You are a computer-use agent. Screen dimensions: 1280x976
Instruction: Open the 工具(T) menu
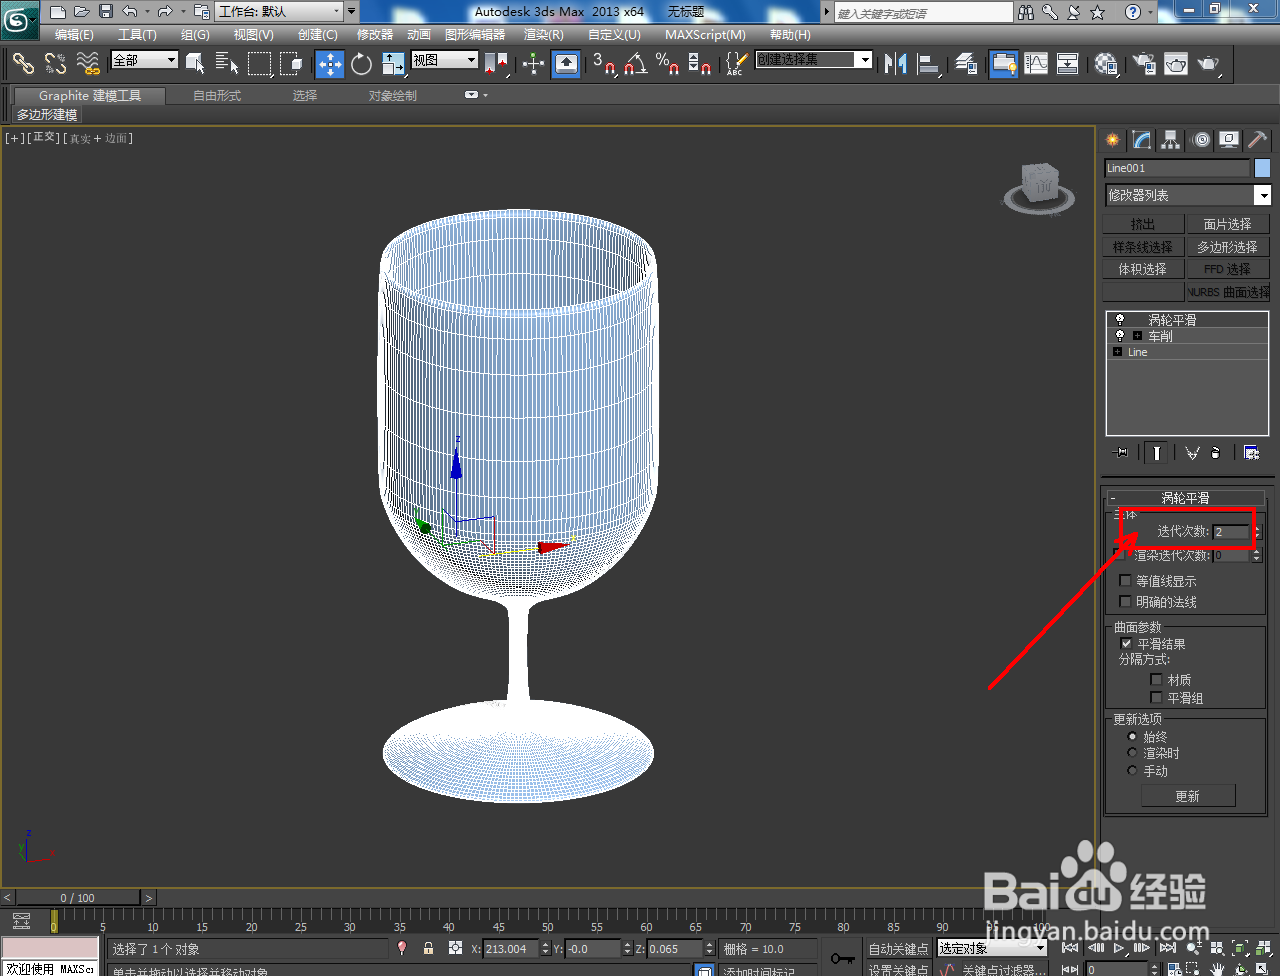(x=137, y=35)
